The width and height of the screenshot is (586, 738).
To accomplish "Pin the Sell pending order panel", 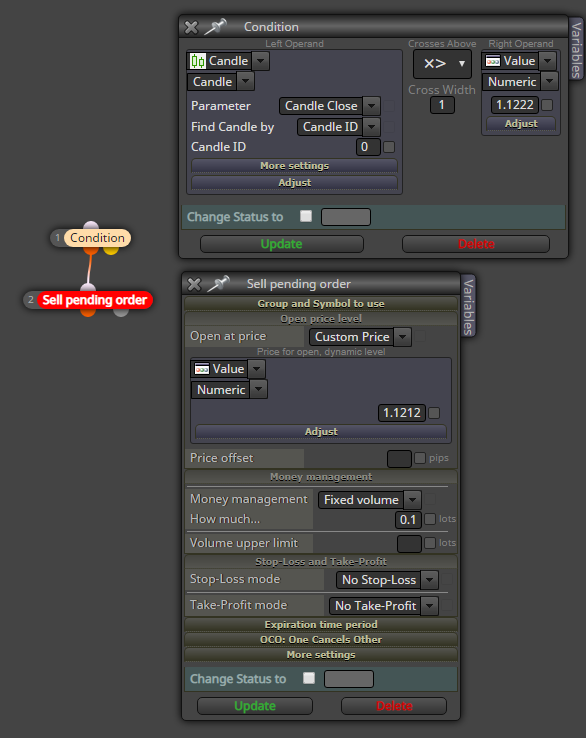I will pyautogui.click(x=218, y=283).
